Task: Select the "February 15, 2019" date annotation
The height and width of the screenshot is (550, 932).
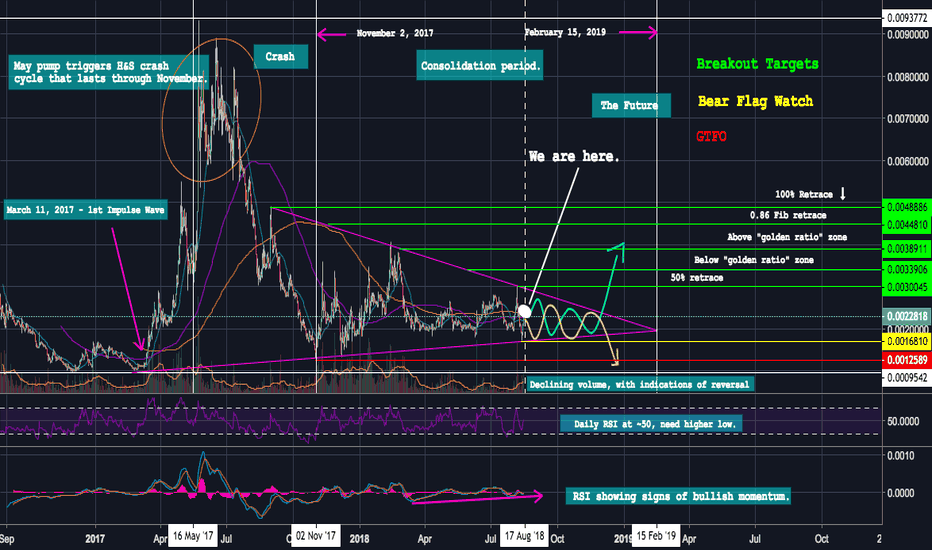Action: pos(565,32)
